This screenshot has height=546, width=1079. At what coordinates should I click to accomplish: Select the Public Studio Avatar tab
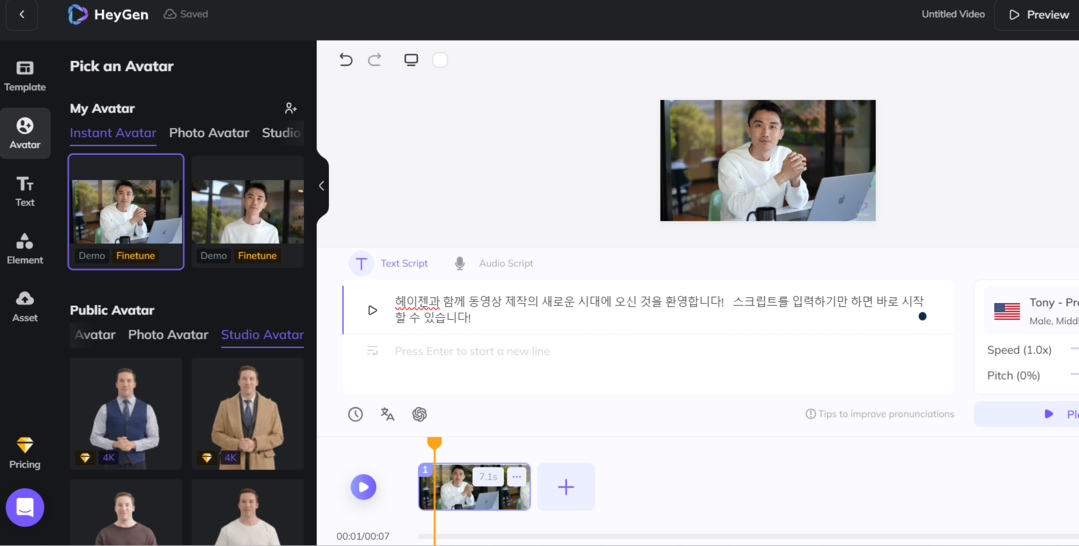[x=262, y=335]
